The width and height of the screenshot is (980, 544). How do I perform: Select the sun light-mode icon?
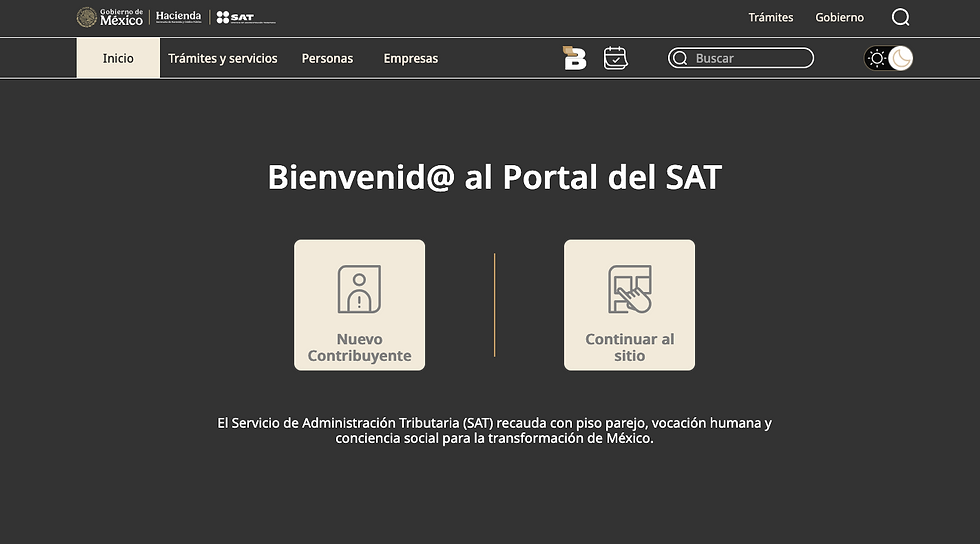[877, 58]
